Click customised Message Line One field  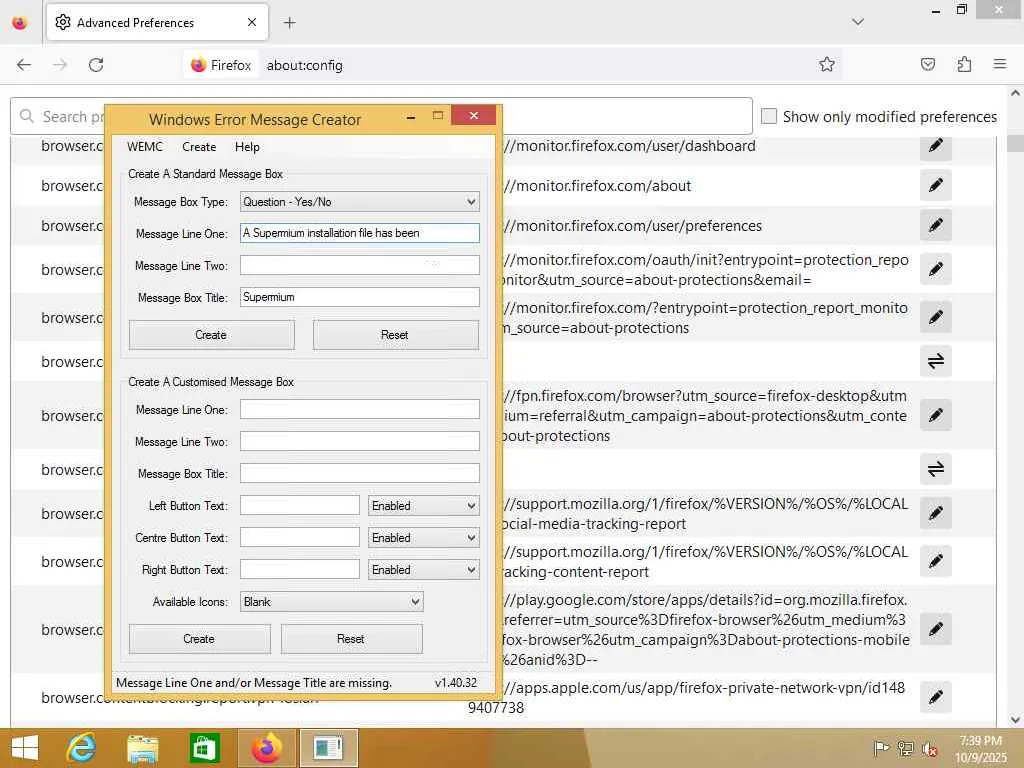click(x=359, y=409)
